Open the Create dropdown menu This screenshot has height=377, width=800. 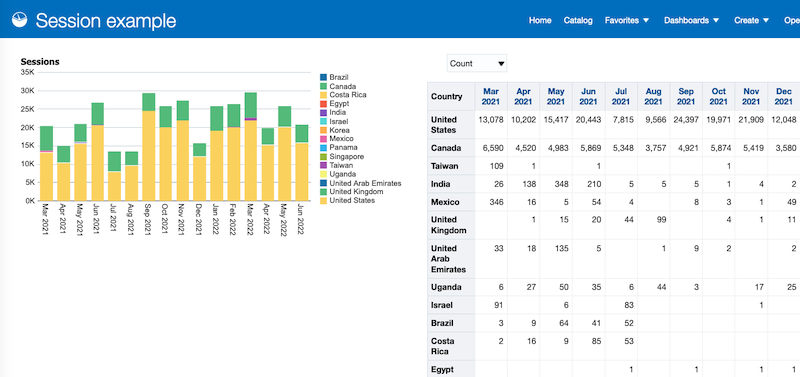pos(752,20)
